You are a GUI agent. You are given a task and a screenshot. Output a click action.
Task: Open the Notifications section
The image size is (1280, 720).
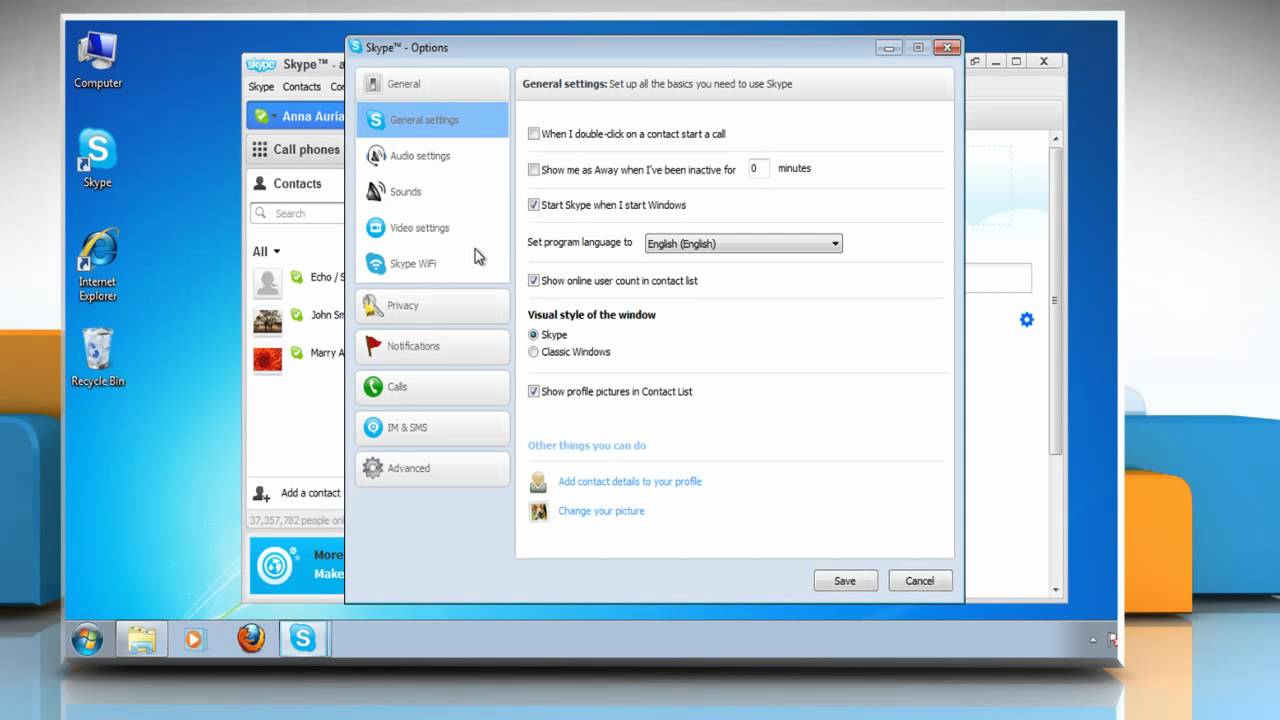[413, 345]
